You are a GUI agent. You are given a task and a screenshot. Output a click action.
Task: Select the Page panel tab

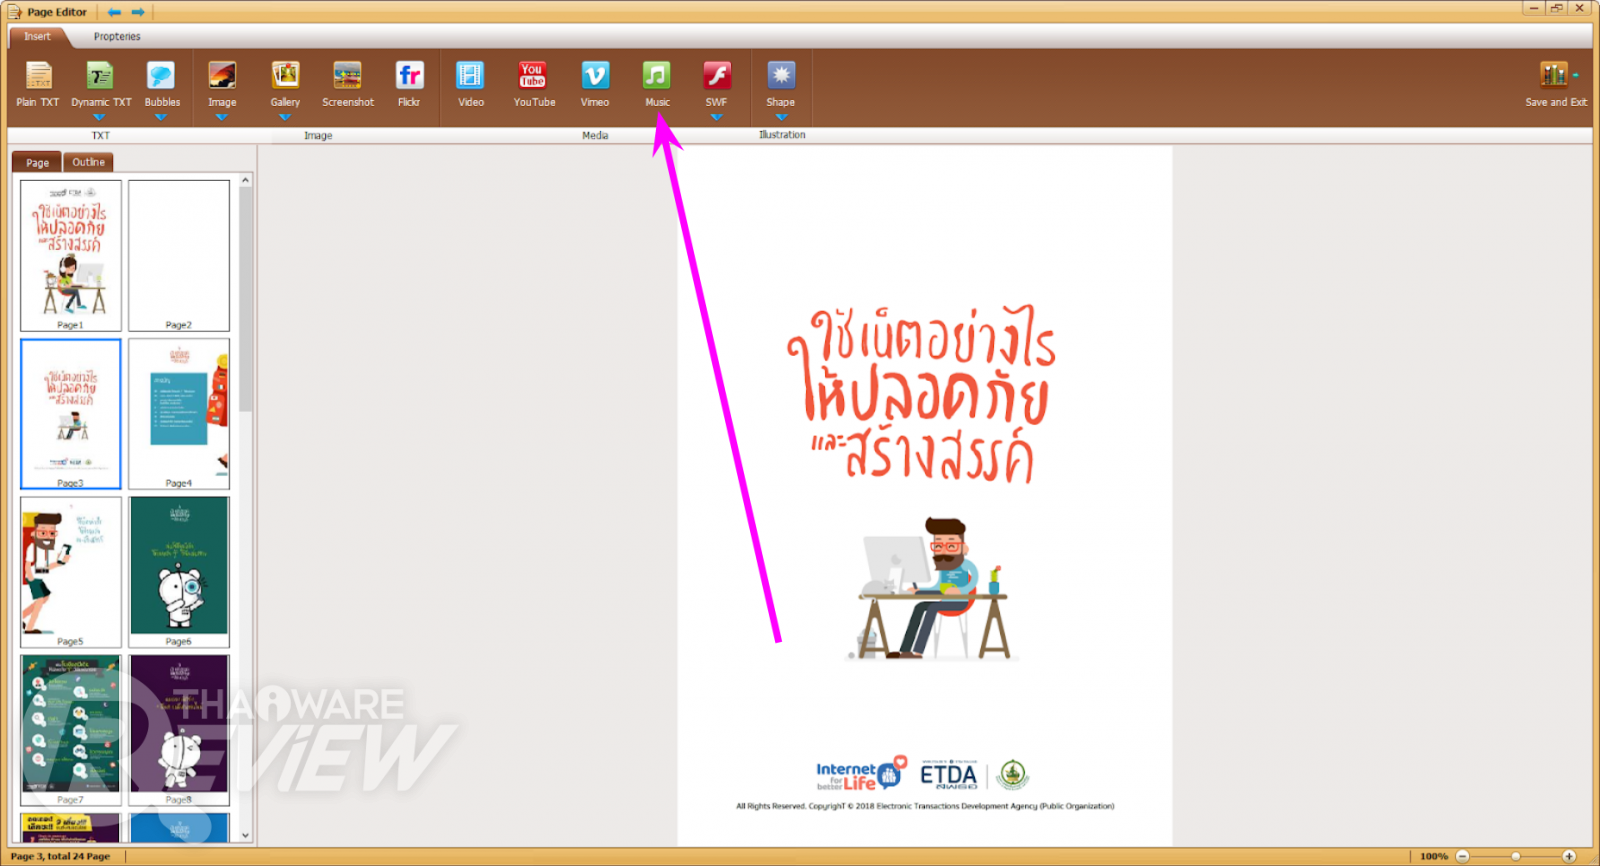(37, 162)
